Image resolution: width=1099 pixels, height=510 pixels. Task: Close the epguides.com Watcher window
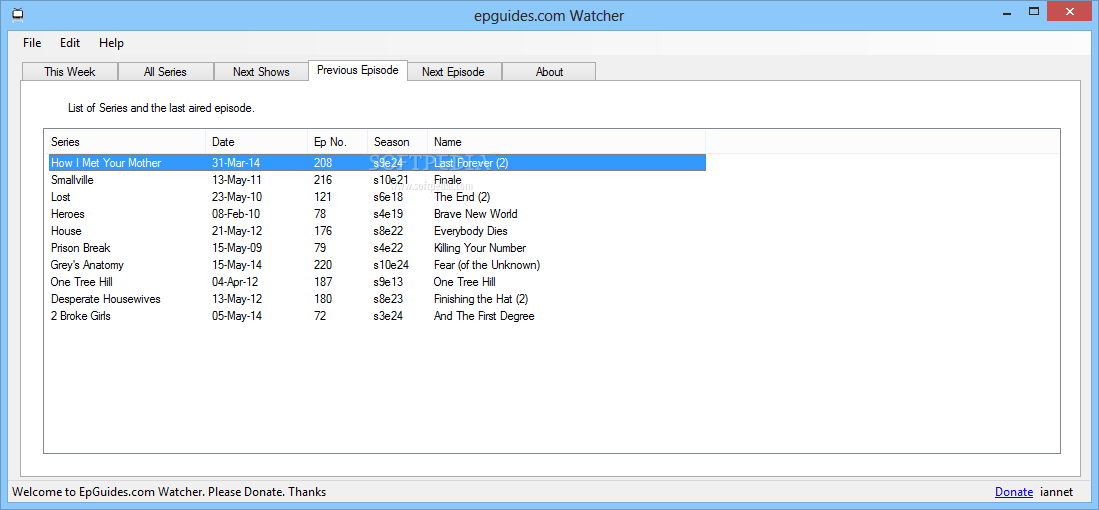click(1072, 12)
